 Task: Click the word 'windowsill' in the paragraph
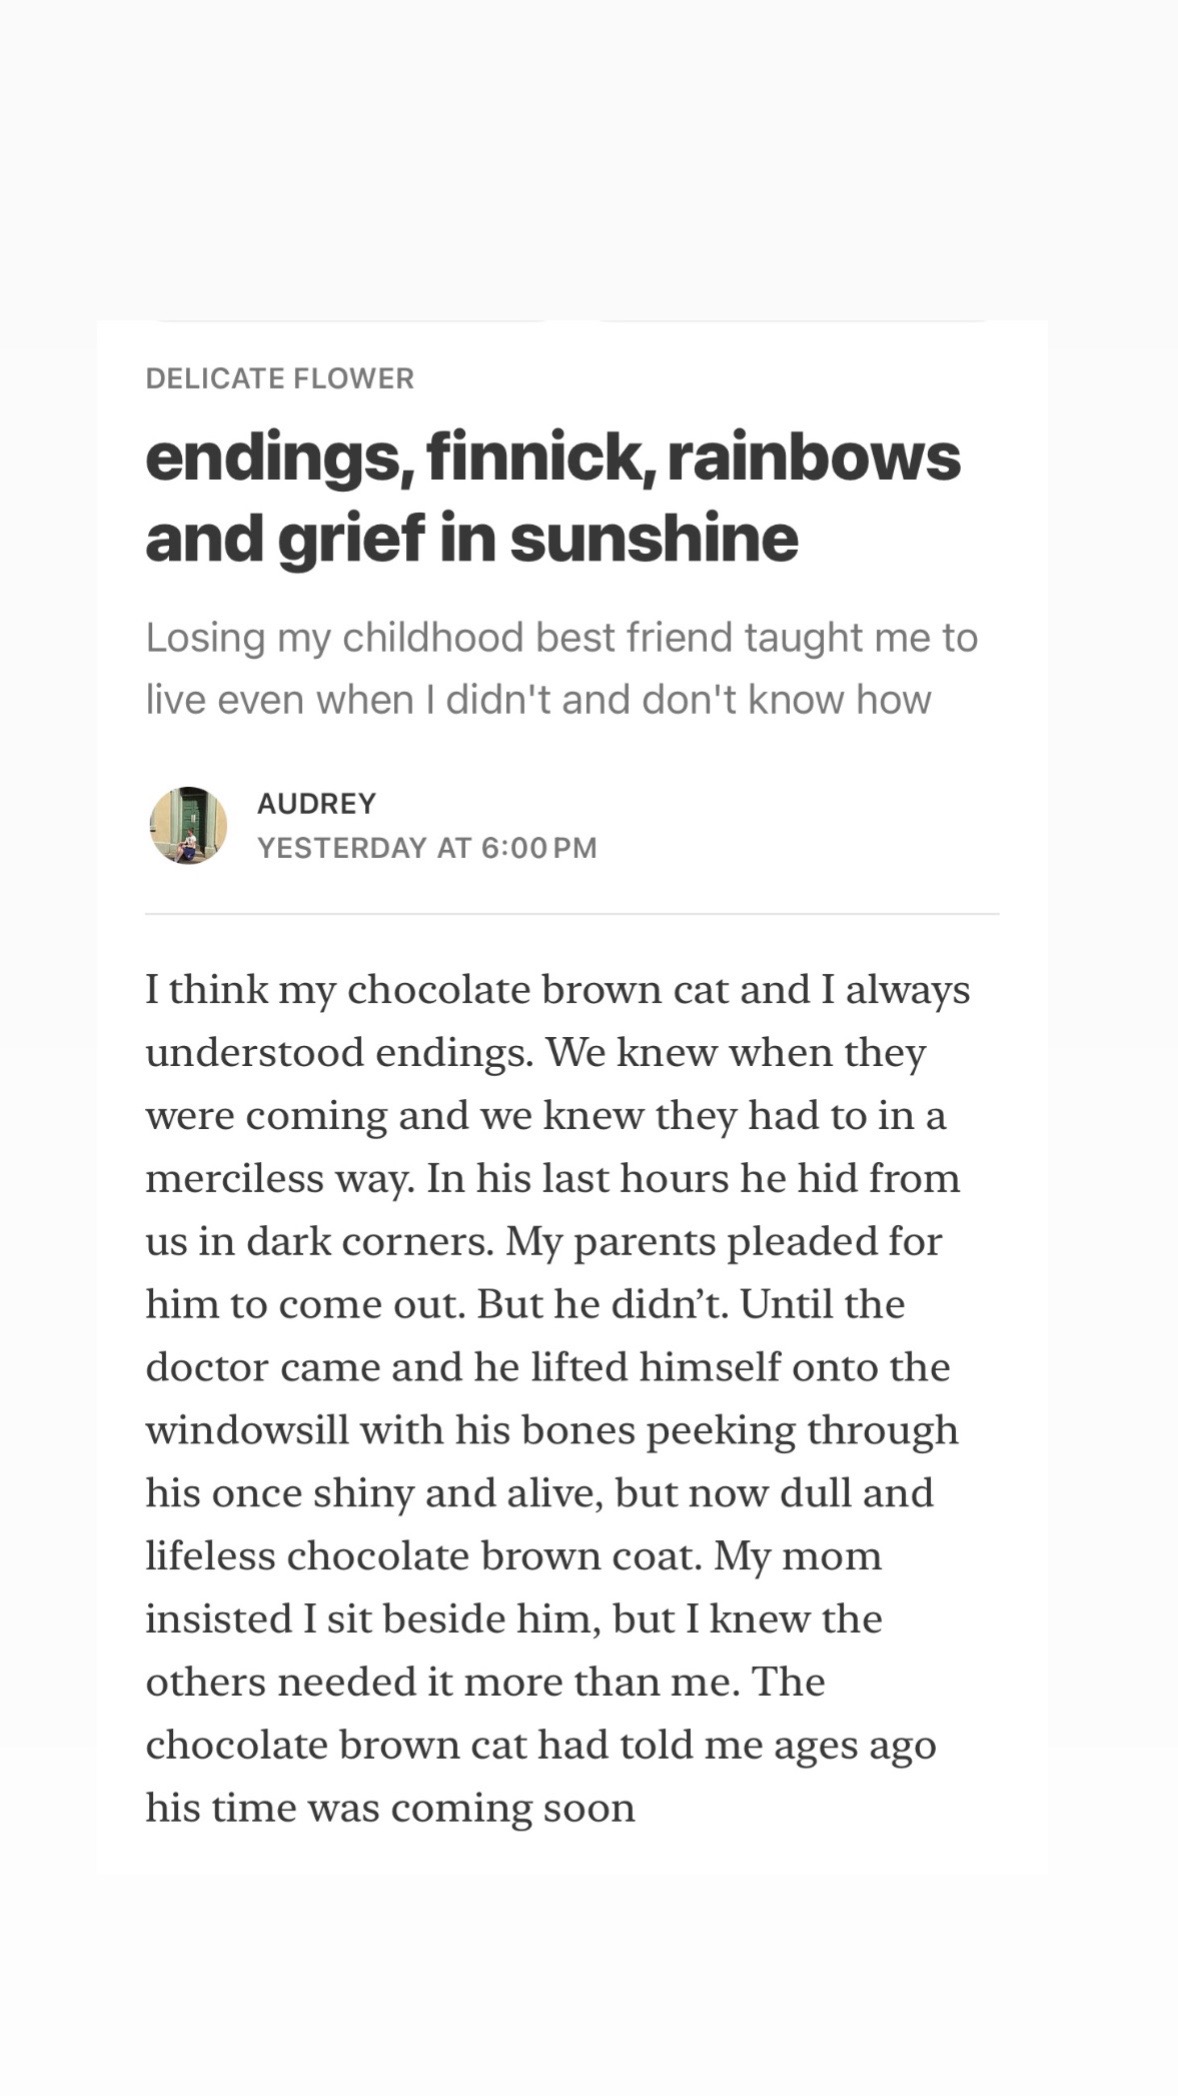coord(247,1431)
